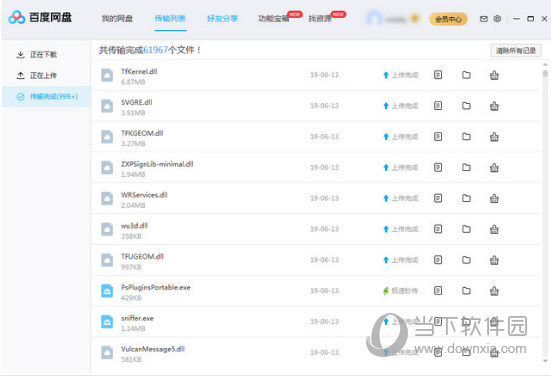
Task: Select file name wu3d.dll
Action: 134,226
